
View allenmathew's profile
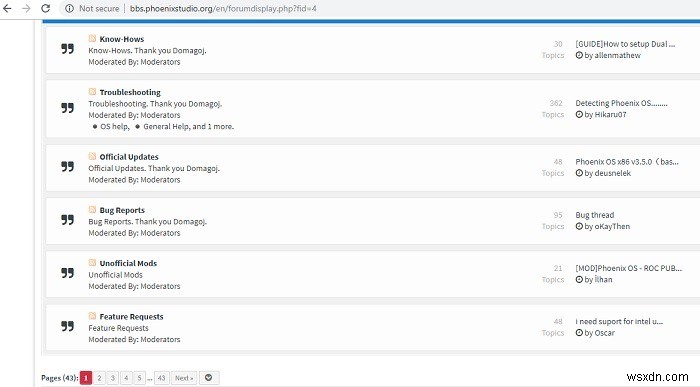[x=617, y=55]
